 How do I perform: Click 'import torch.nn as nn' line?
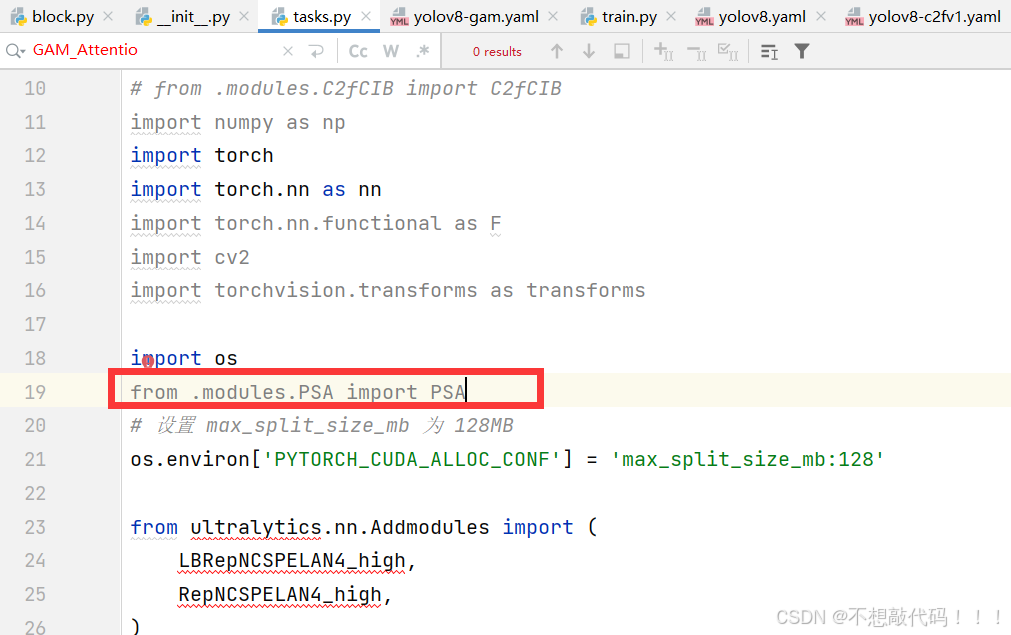point(256,190)
